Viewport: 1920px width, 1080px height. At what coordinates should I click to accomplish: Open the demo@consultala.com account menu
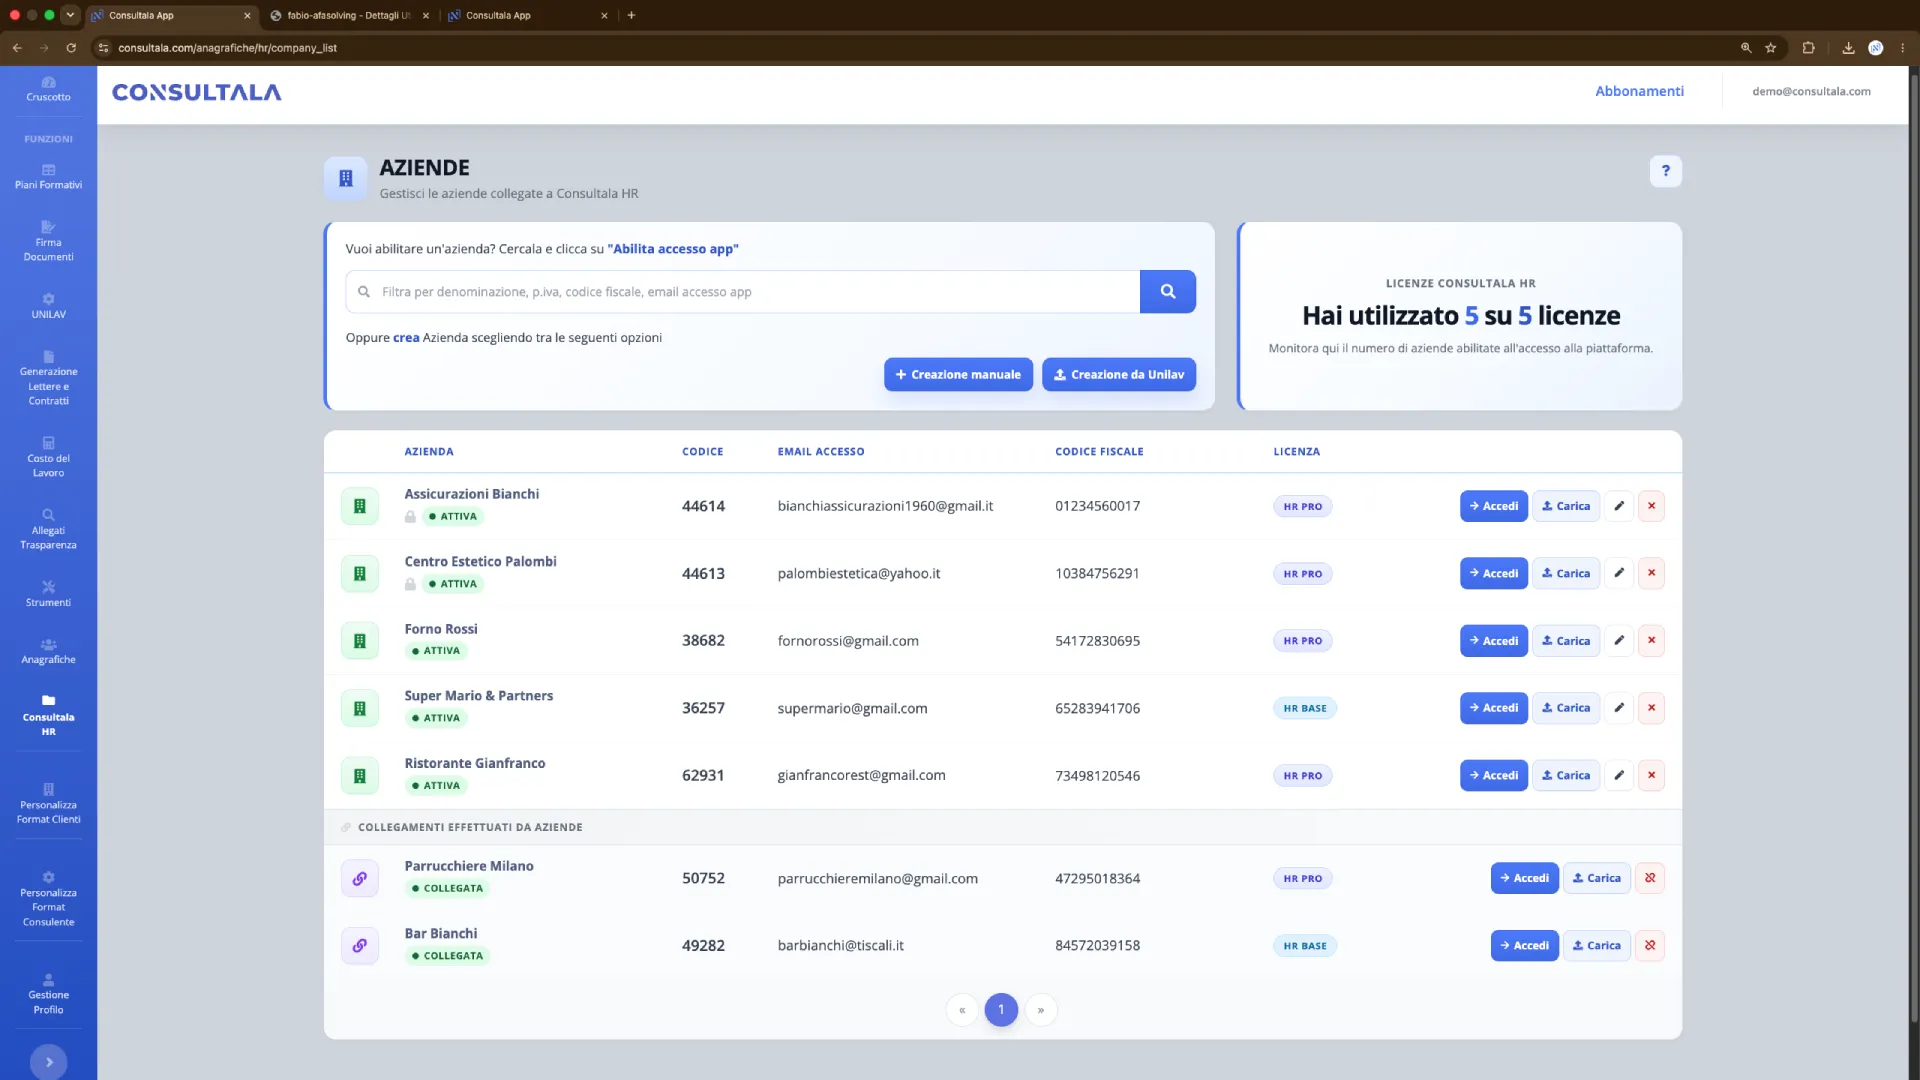point(1811,91)
